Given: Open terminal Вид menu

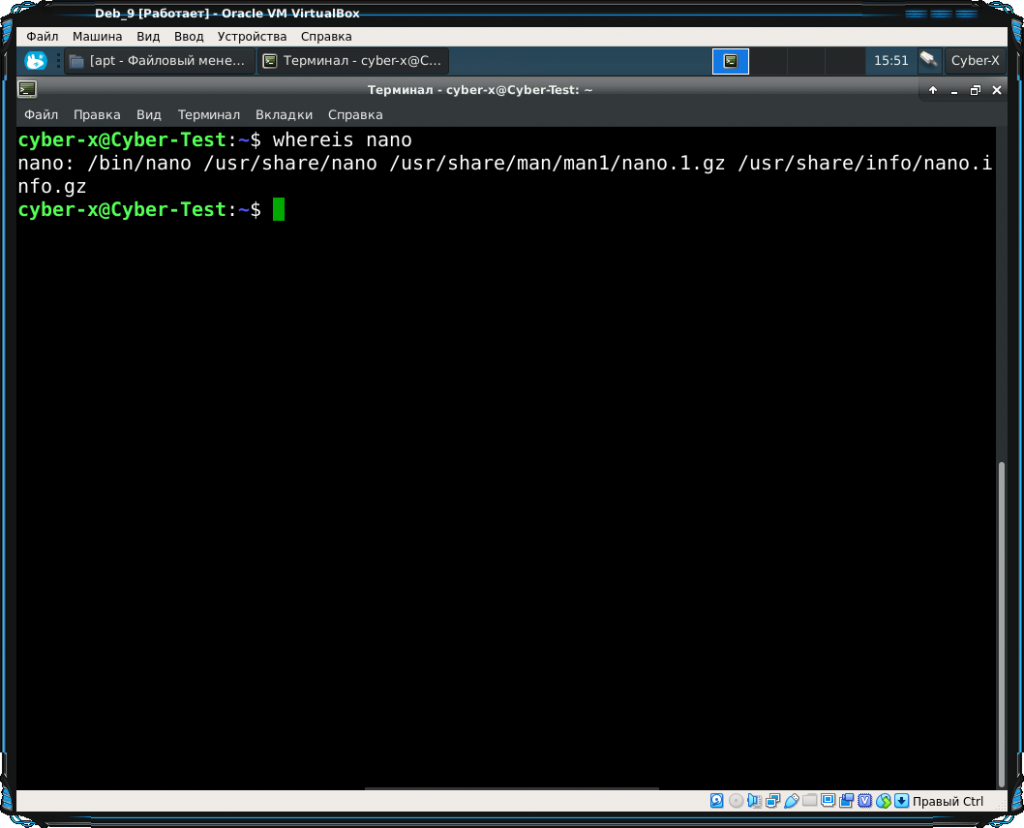Looking at the screenshot, I should pyautogui.click(x=149, y=115).
